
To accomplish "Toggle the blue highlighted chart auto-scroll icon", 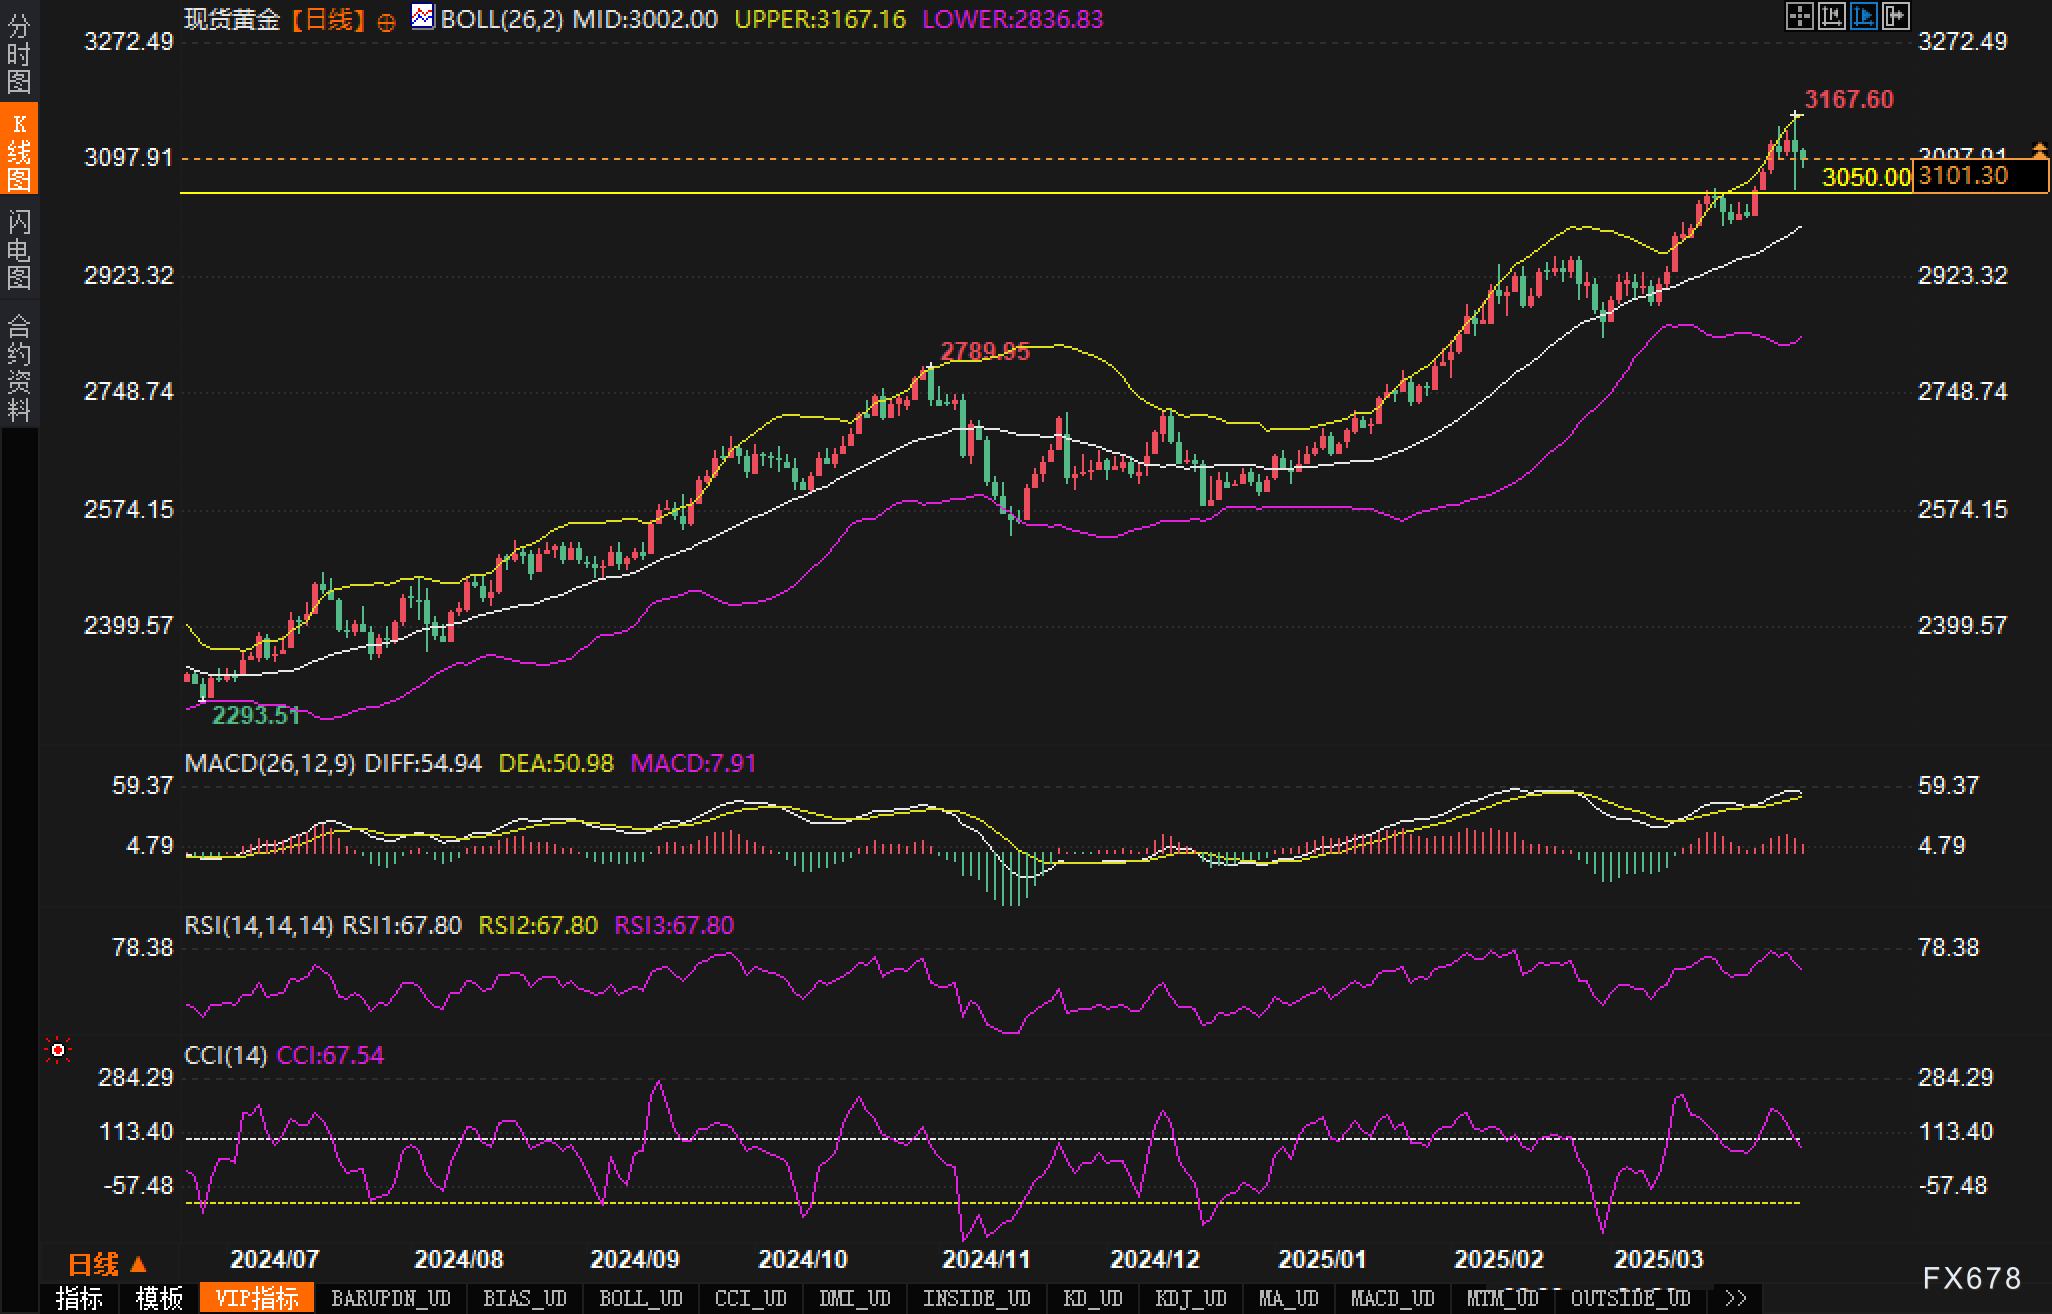I will 1863,16.
